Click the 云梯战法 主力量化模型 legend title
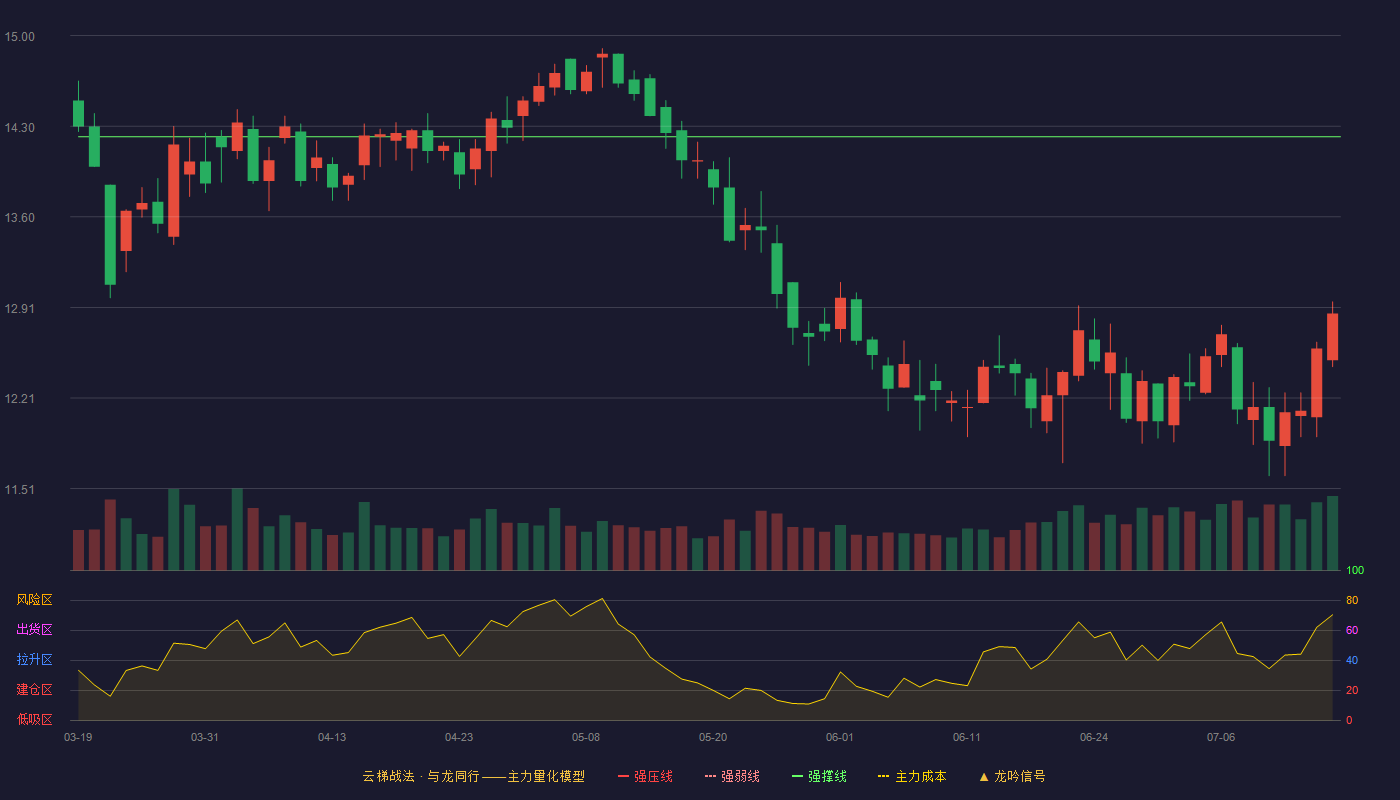 (473, 776)
